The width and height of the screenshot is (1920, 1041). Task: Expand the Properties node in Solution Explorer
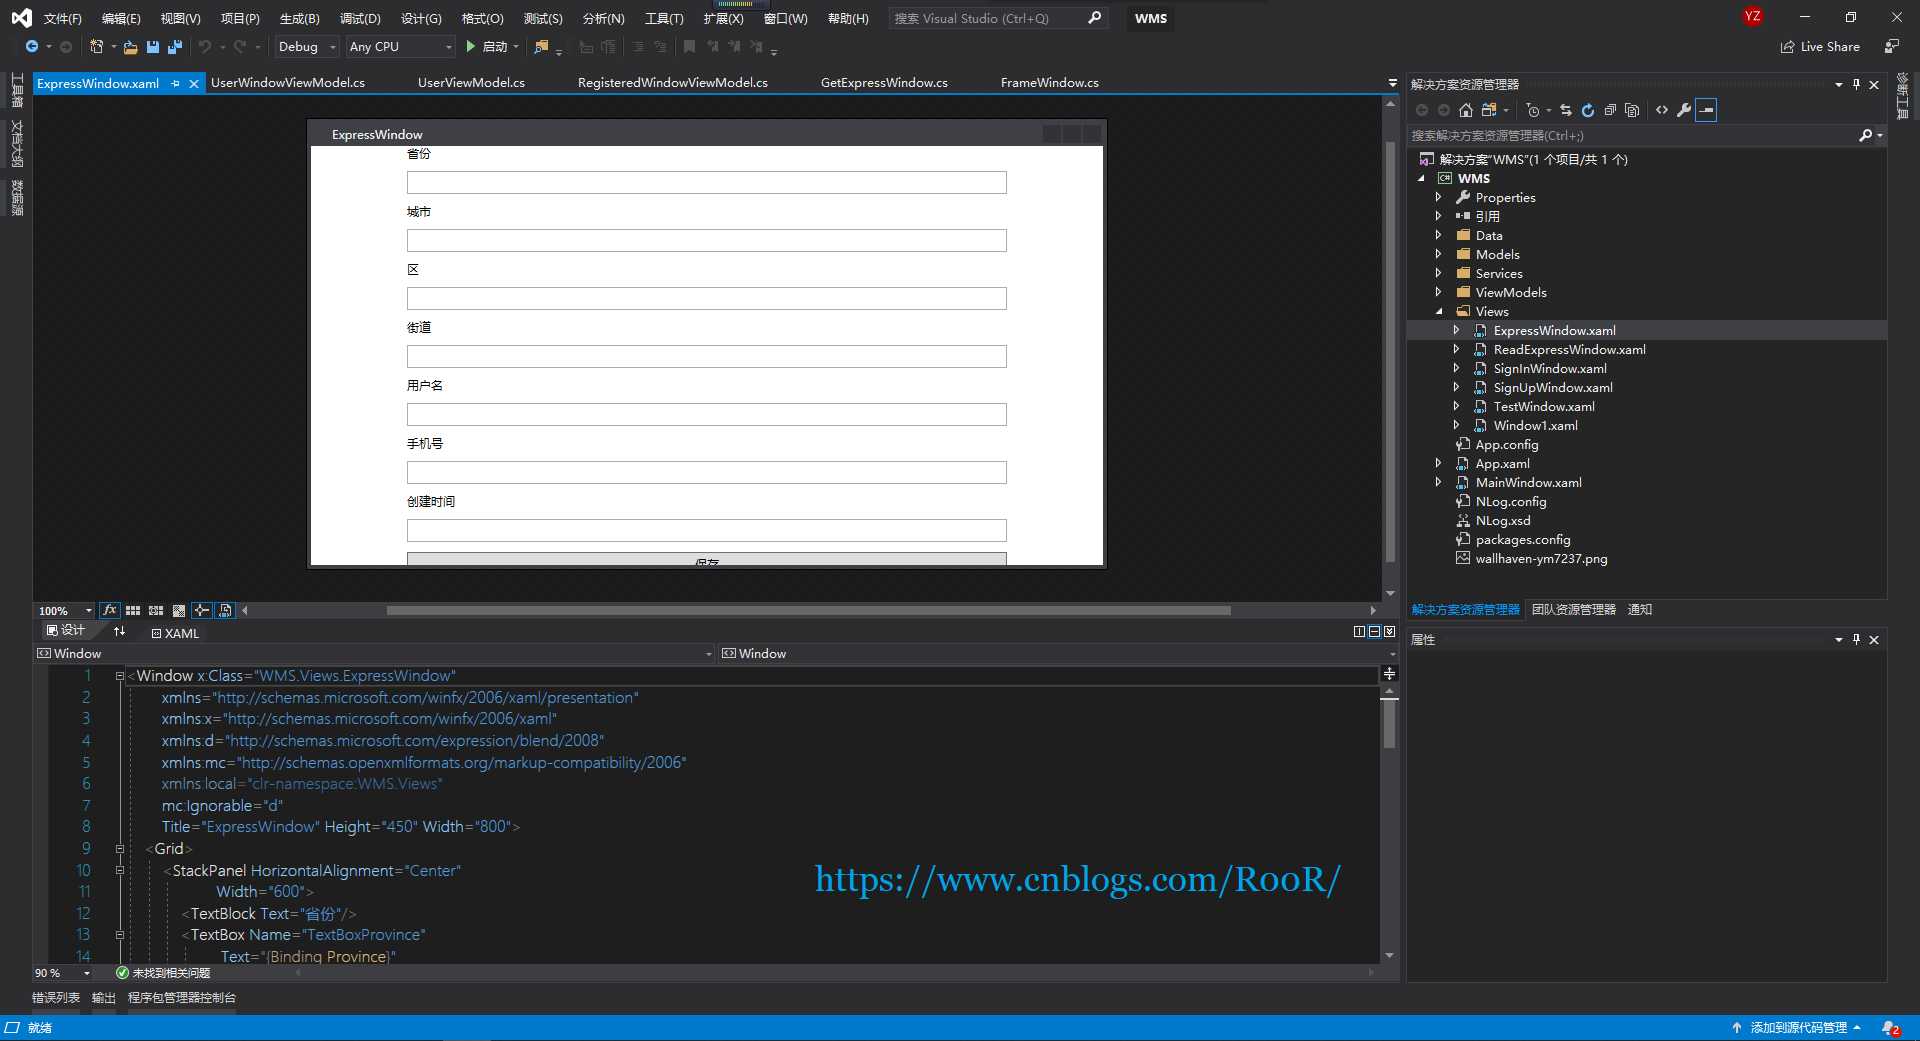coord(1439,198)
